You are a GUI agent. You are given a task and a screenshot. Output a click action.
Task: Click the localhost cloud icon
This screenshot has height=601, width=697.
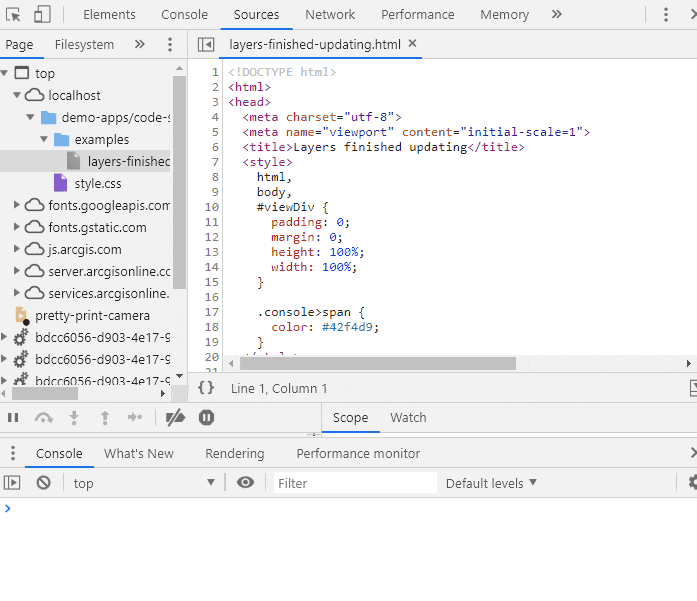click(x=34, y=95)
